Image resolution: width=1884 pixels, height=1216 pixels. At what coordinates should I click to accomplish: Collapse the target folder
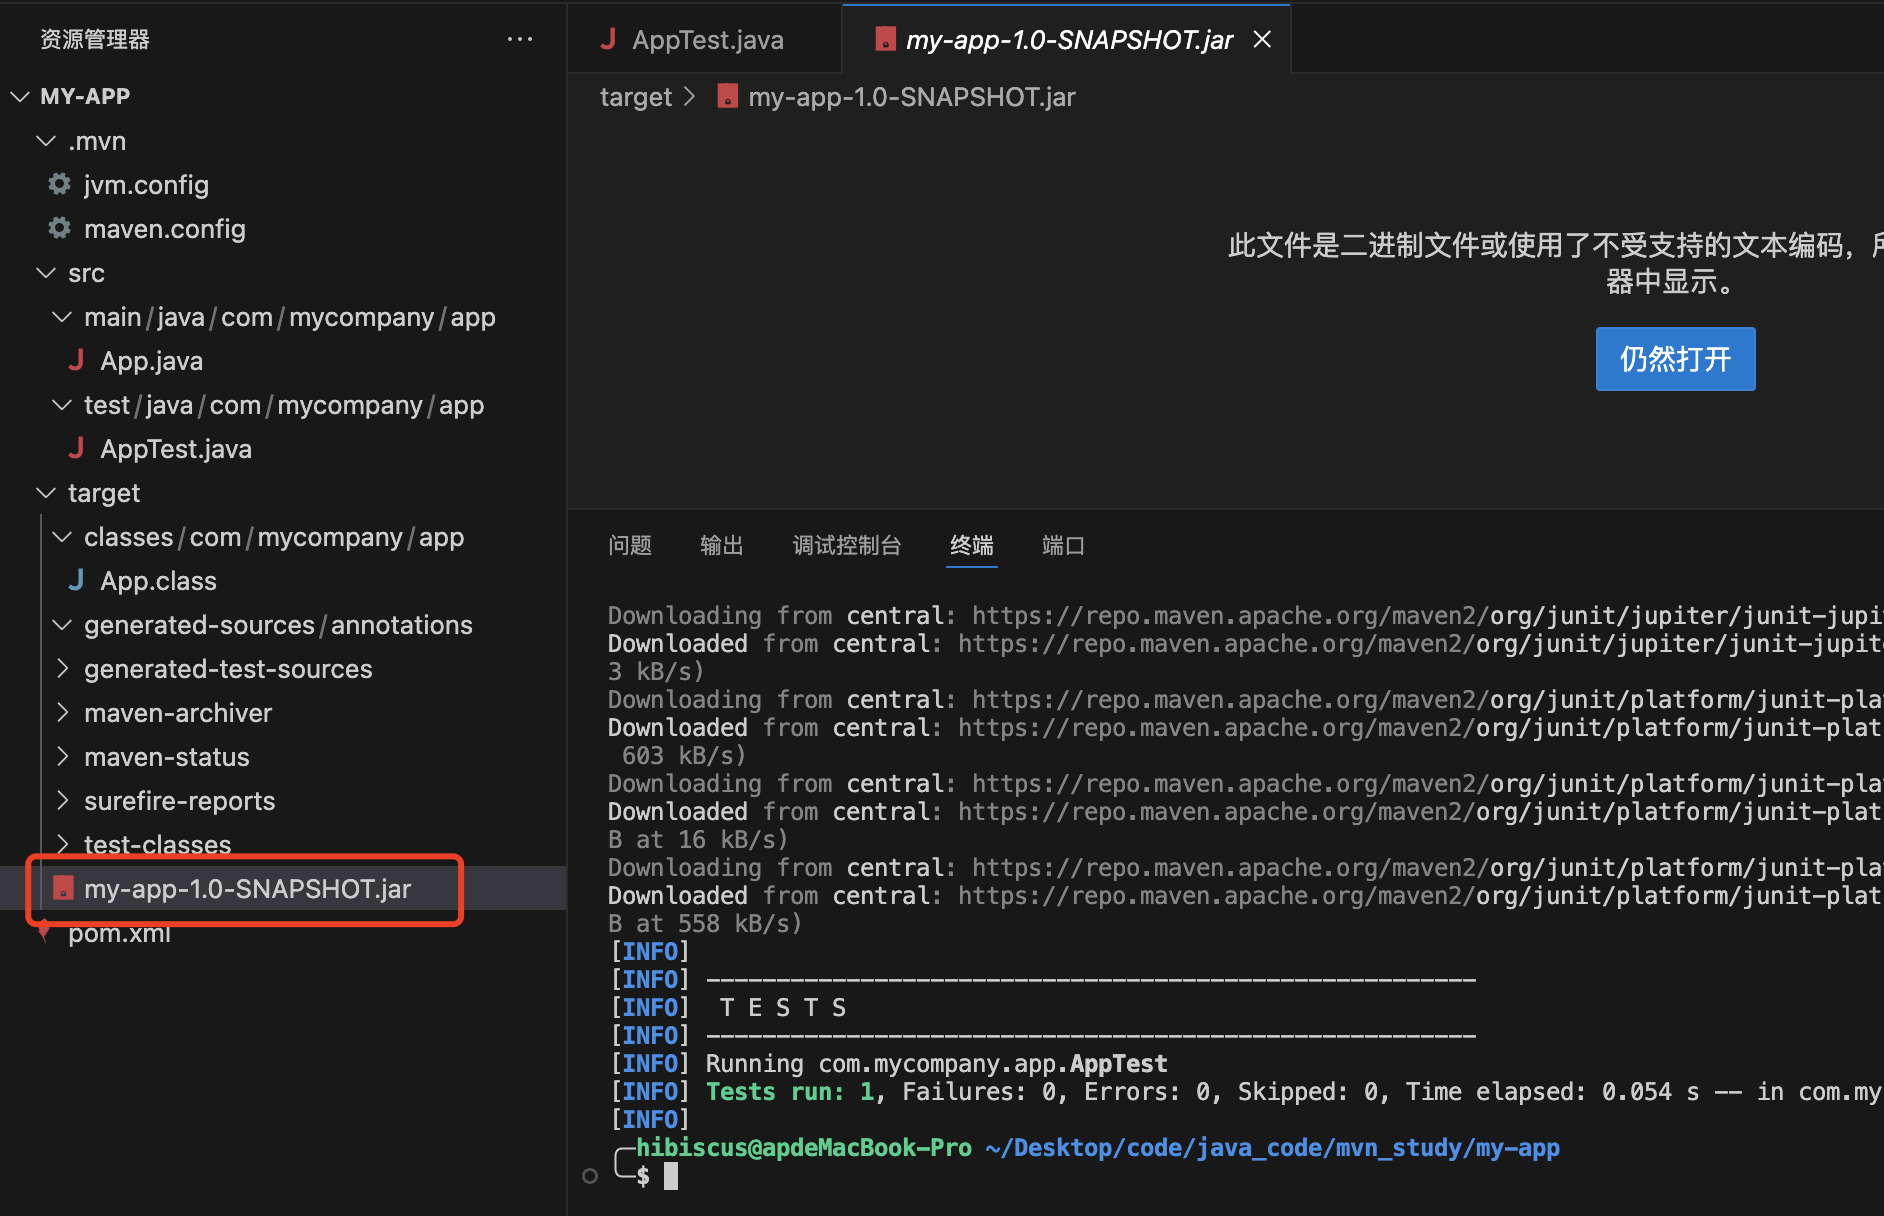[45, 493]
